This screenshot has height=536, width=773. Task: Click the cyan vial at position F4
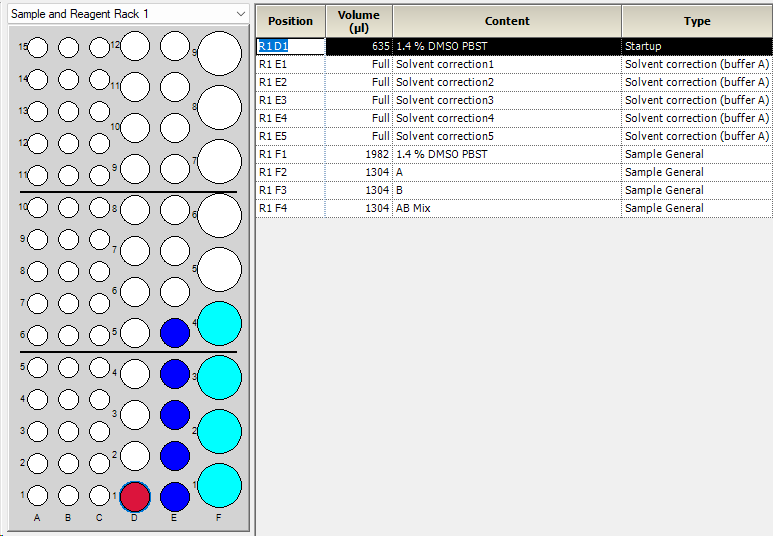pyautogui.click(x=220, y=323)
